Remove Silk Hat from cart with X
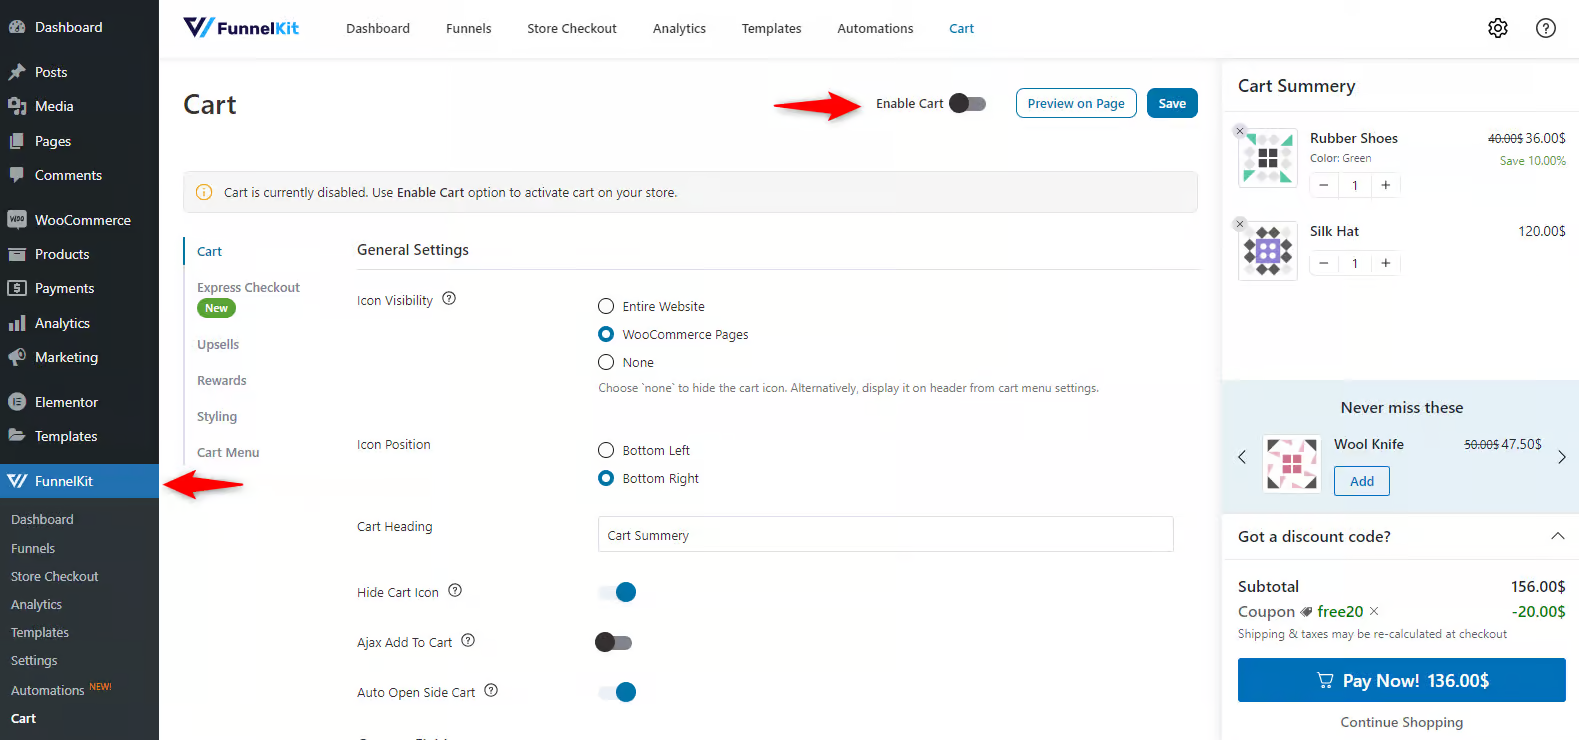Viewport: 1579px width, 740px height. click(1240, 224)
